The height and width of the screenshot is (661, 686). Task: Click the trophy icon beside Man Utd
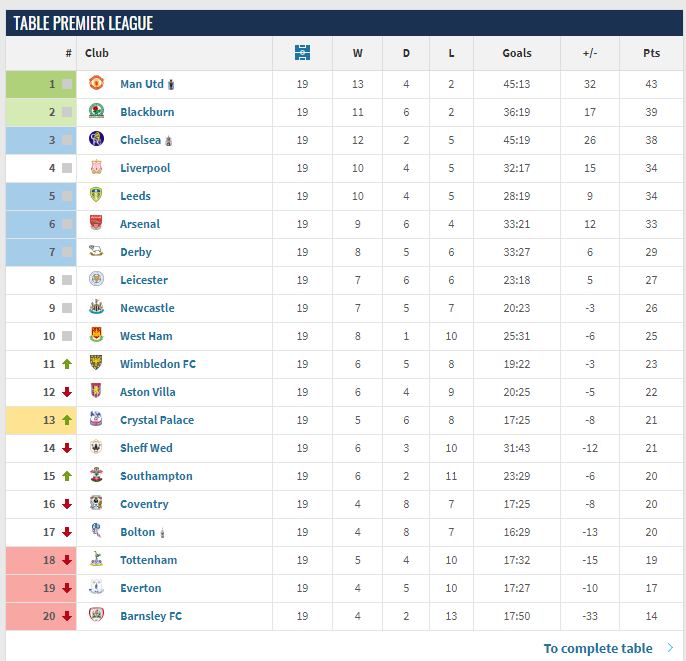[172, 84]
